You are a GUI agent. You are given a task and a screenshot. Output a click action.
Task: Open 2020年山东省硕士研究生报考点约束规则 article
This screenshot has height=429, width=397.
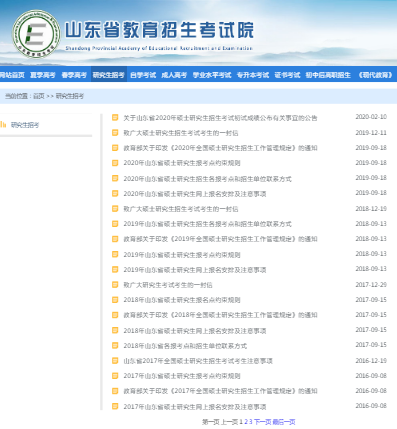tap(182, 163)
